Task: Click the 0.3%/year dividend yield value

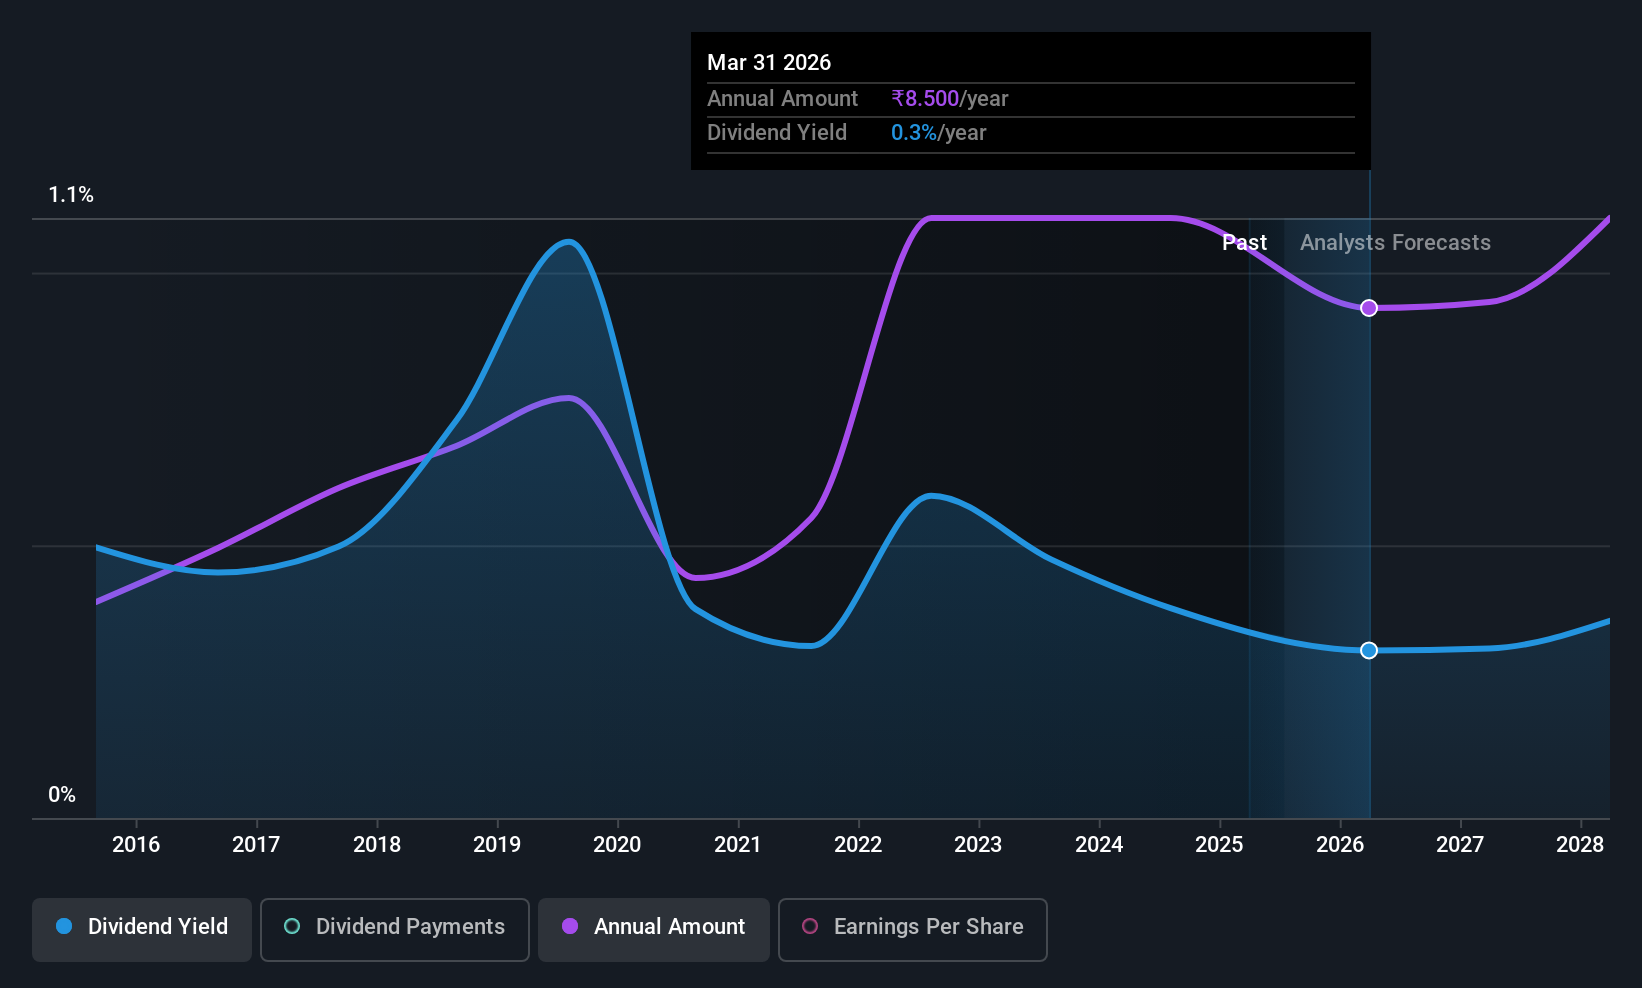Action: click(x=939, y=133)
